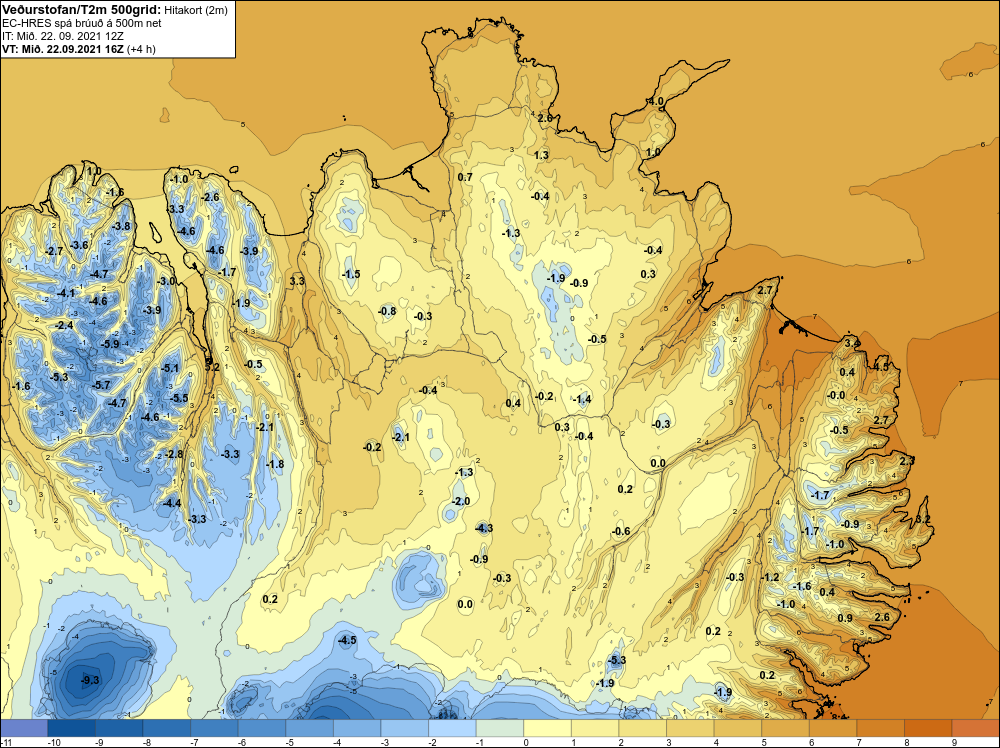The height and width of the screenshot is (748, 1000).
Task: Click the -4.1 temperature value
Action: (x=66, y=293)
